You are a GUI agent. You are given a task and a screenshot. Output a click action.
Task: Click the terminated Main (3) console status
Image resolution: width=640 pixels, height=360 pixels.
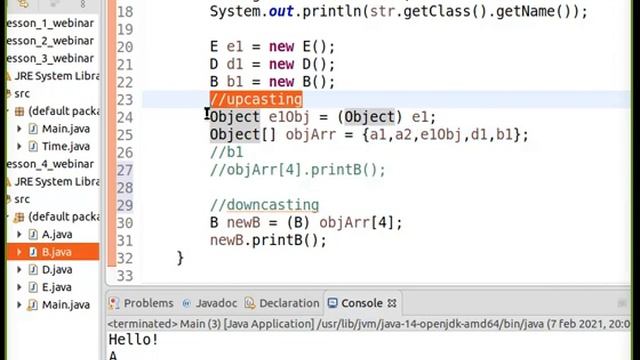coord(369,324)
